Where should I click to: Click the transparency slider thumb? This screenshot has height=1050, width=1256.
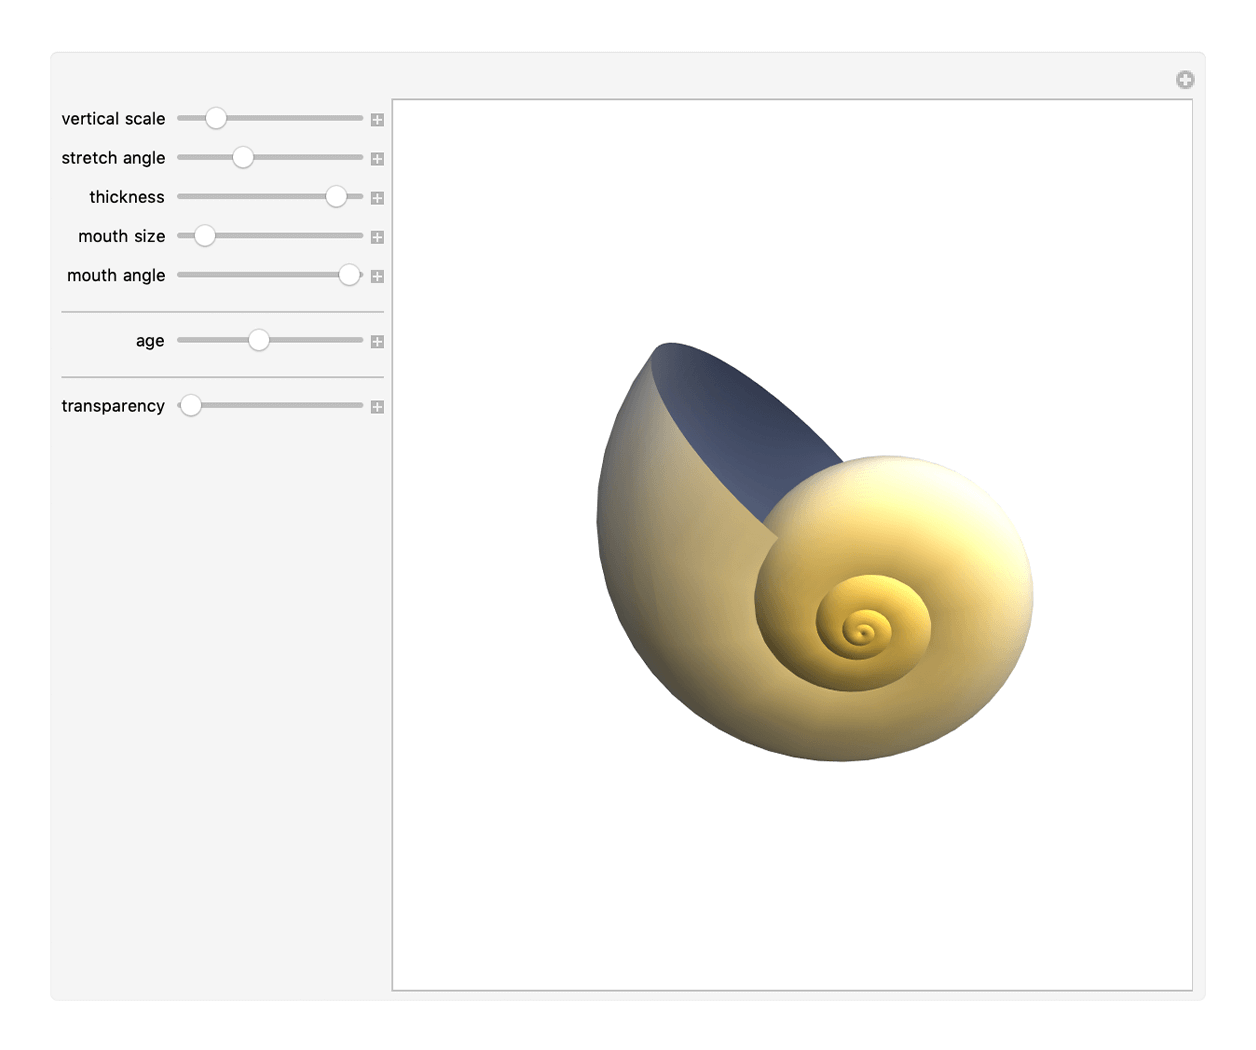coord(190,405)
